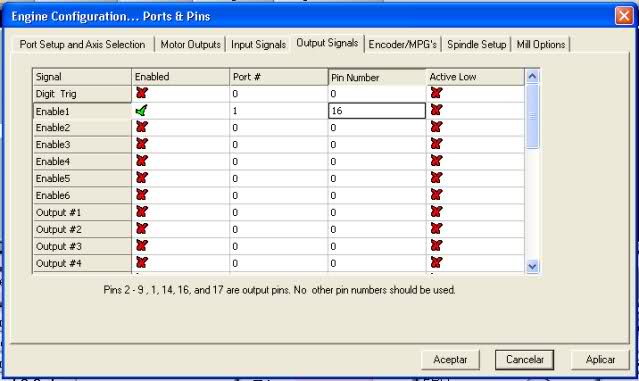Select the Enable4 signal label
Viewport: 639px width, 381px height.
82,162
